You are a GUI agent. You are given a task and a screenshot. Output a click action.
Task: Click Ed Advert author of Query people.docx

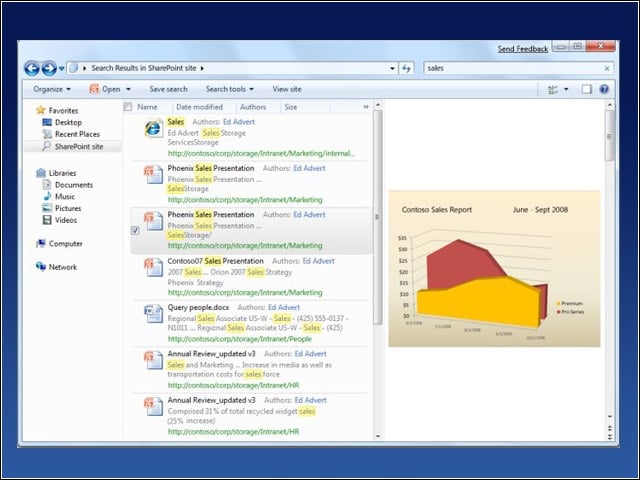284,307
